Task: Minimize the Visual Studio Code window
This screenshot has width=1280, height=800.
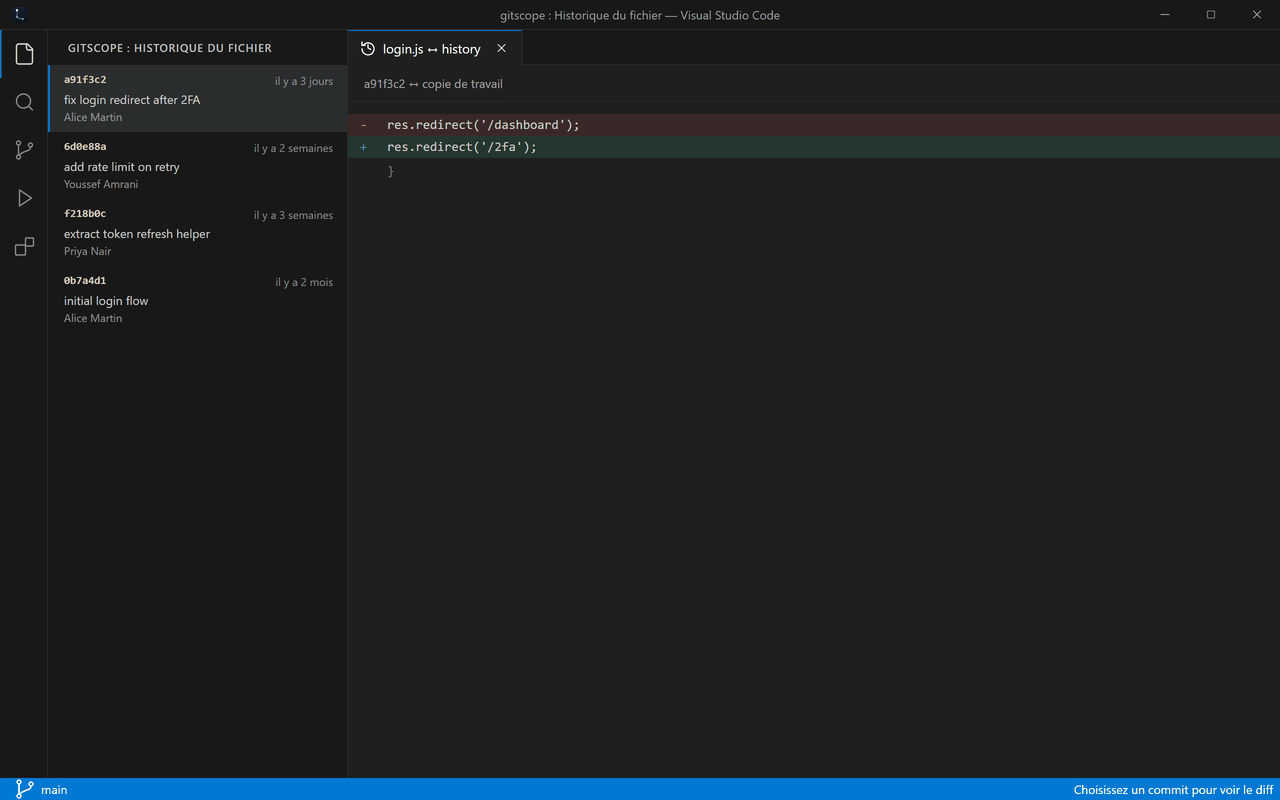Action: [1165, 15]
